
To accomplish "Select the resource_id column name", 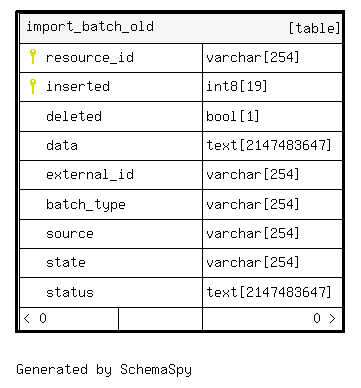I will point(90,58).
